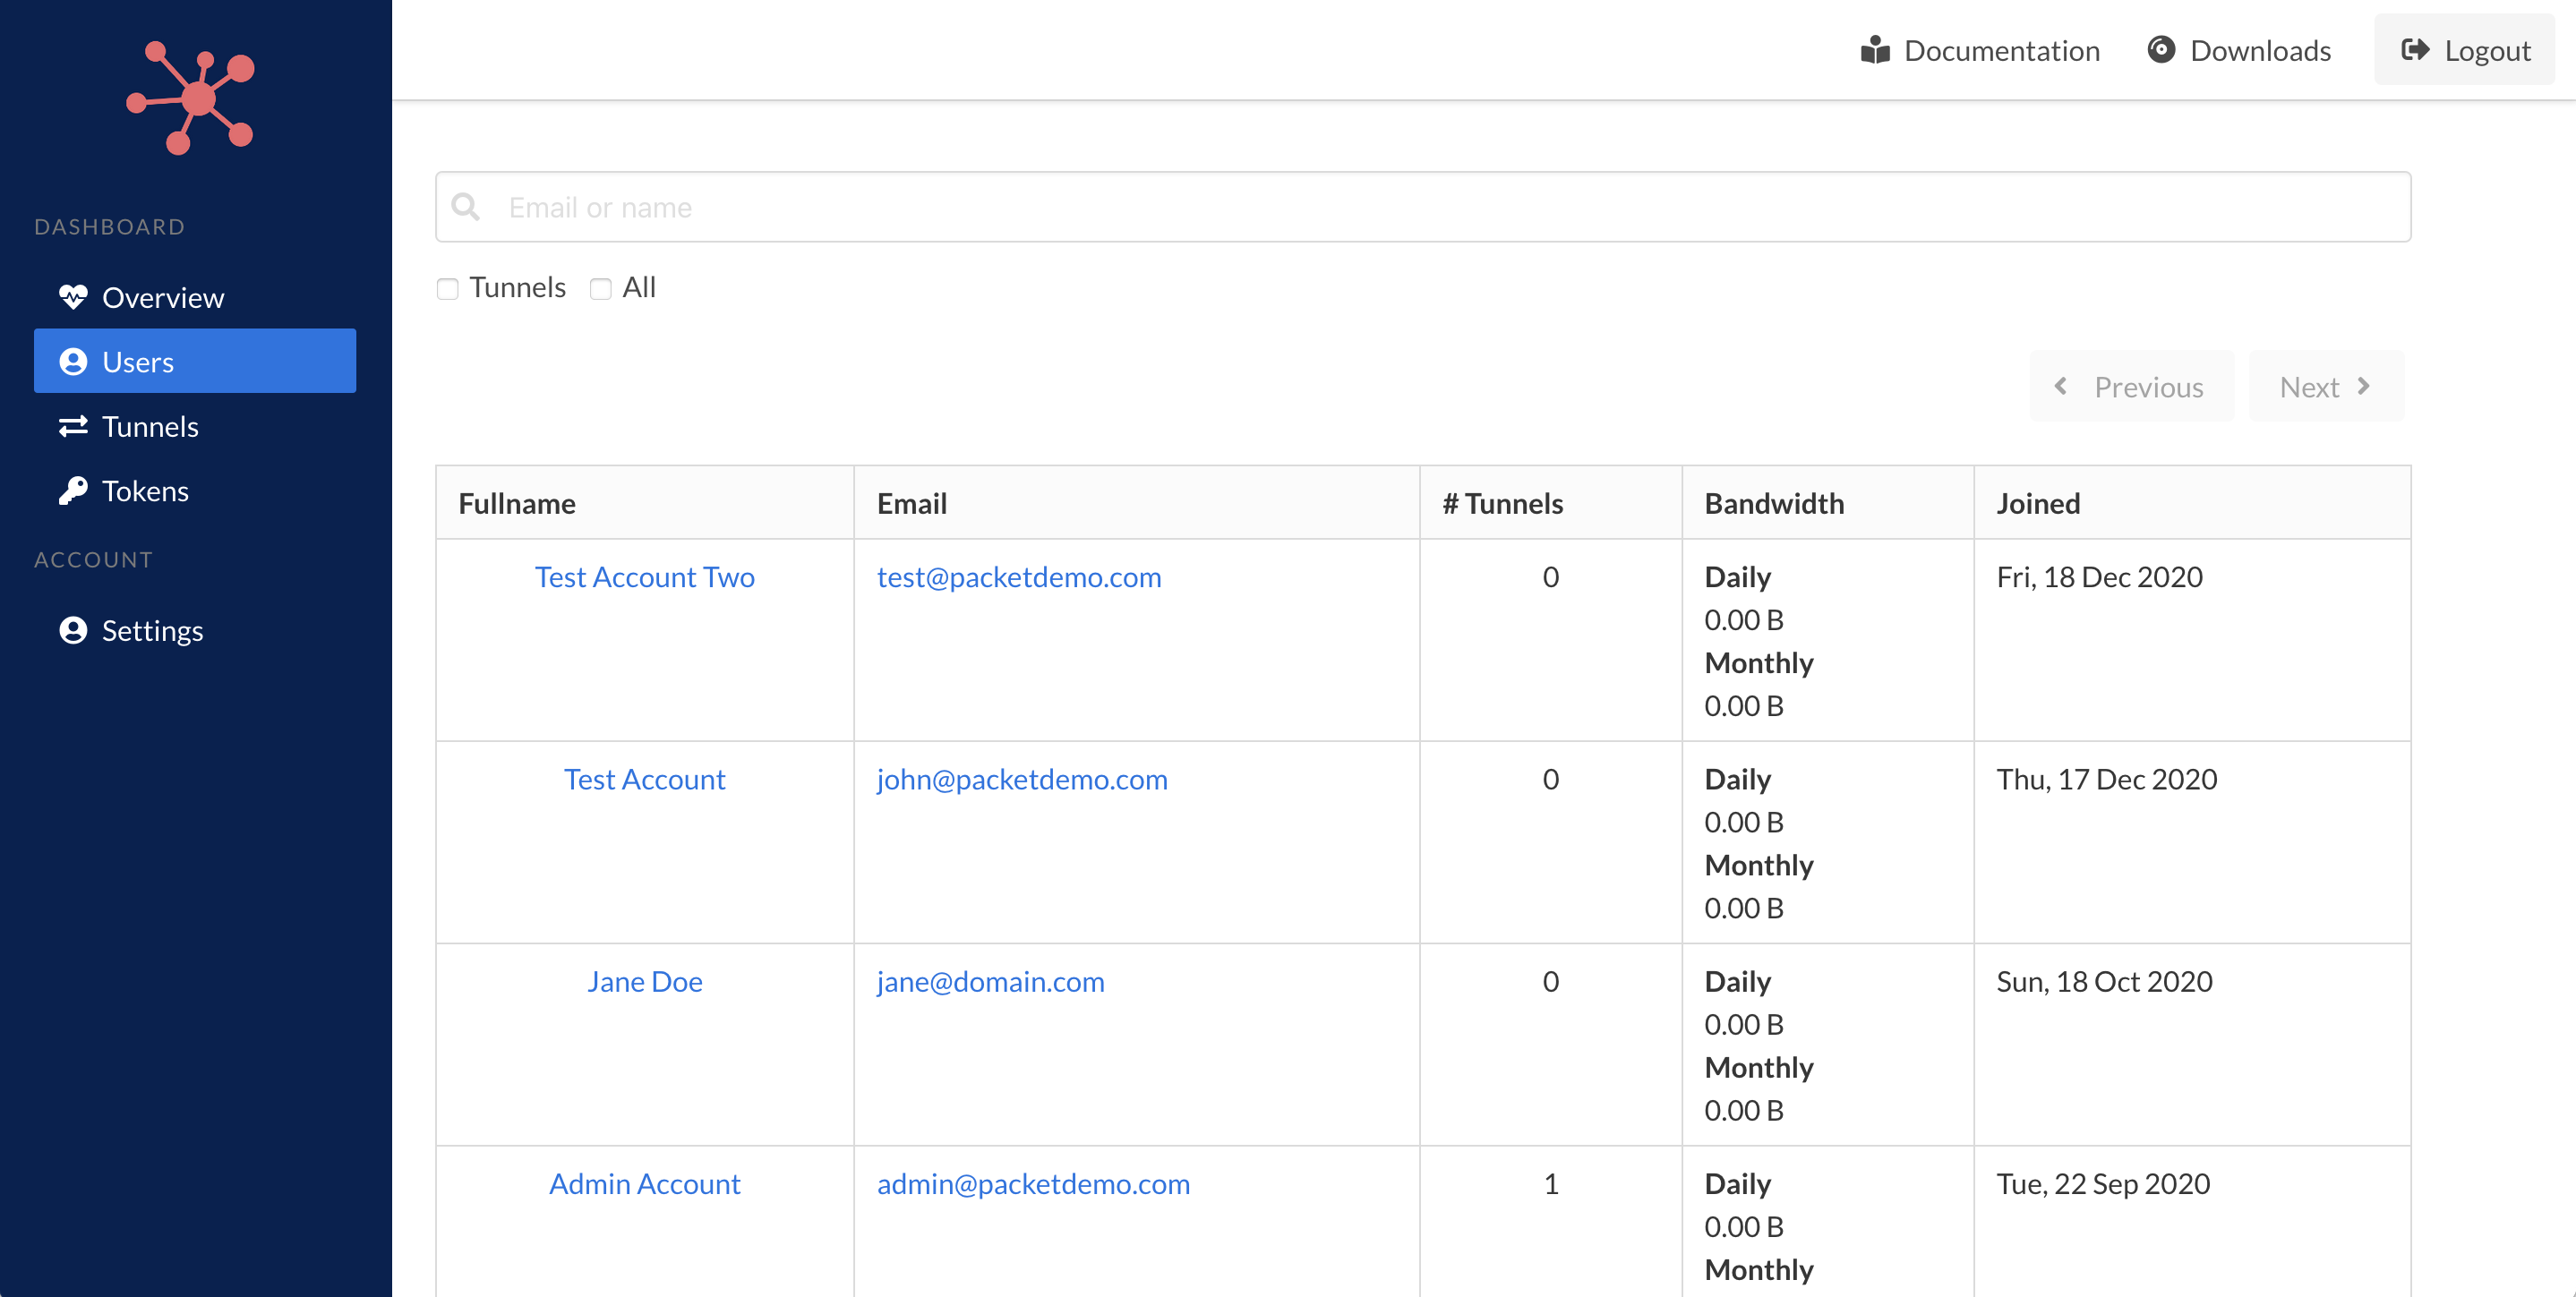The height and width of the screenshot is (1297, 2576).
Task: Click the disc icon beside Downloads
Action: 2161,50
